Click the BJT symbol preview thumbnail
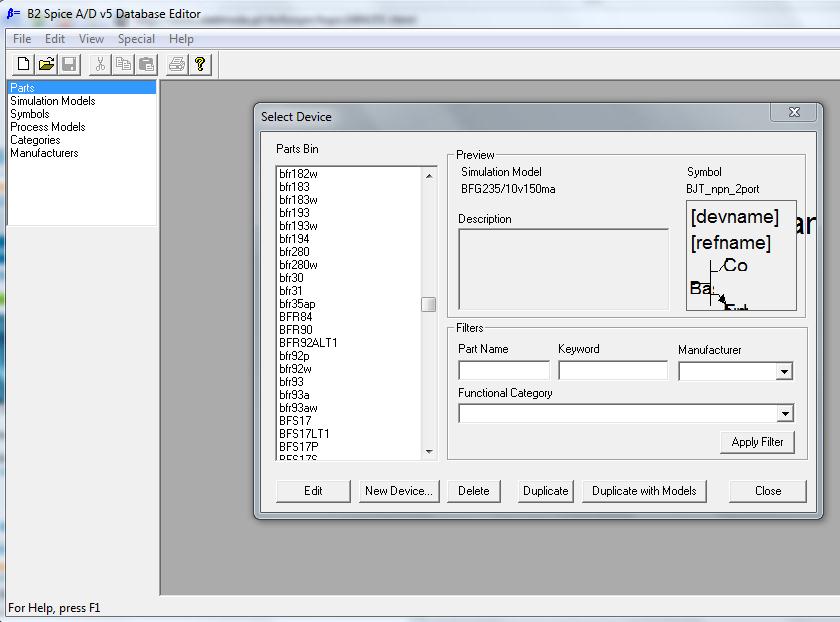Screen dimensions: 840x622 pyautogui.click(x=741, y=256)
